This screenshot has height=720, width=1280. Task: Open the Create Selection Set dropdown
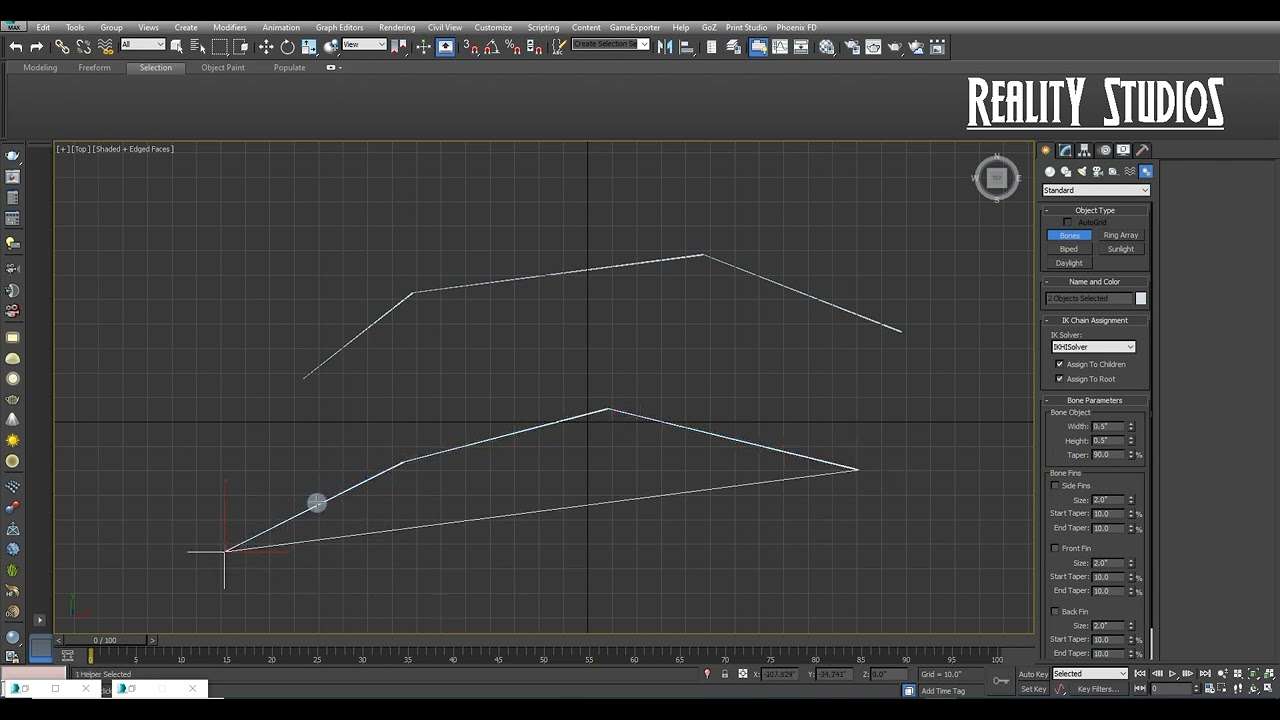click(x=611, y=44)
